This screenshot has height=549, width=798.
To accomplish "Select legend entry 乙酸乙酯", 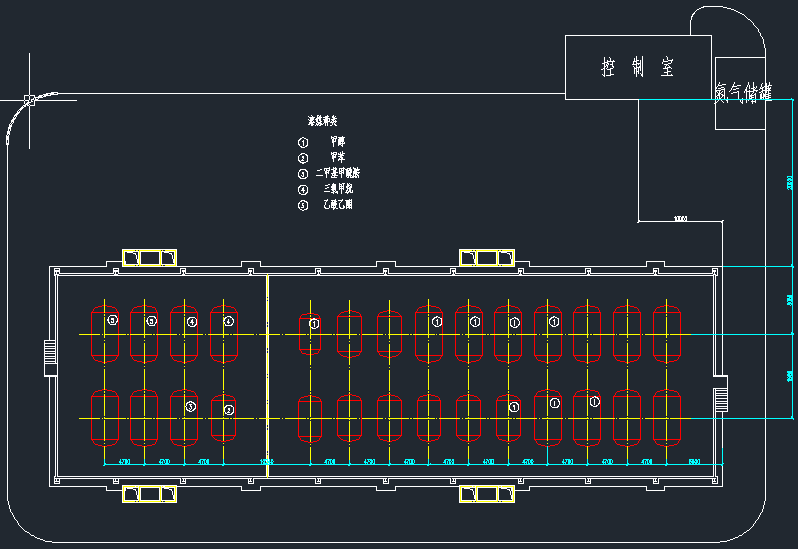I will pos(338,204).
